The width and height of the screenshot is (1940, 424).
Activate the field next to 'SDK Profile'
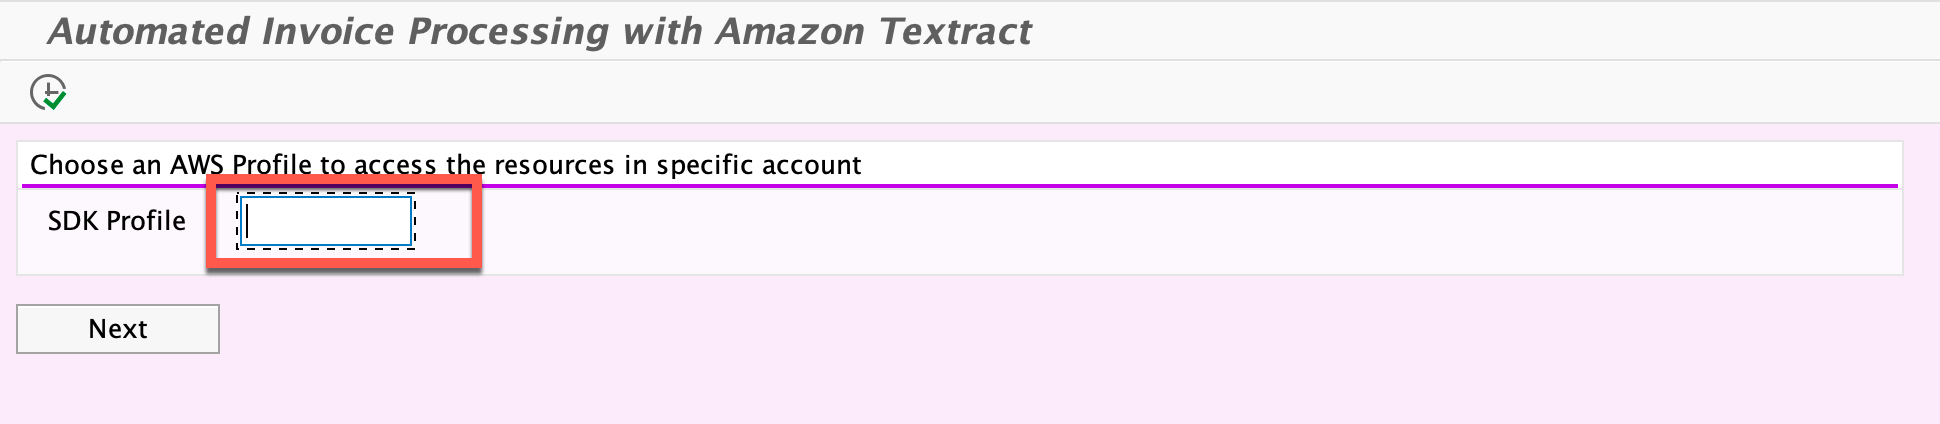(326, 222)
